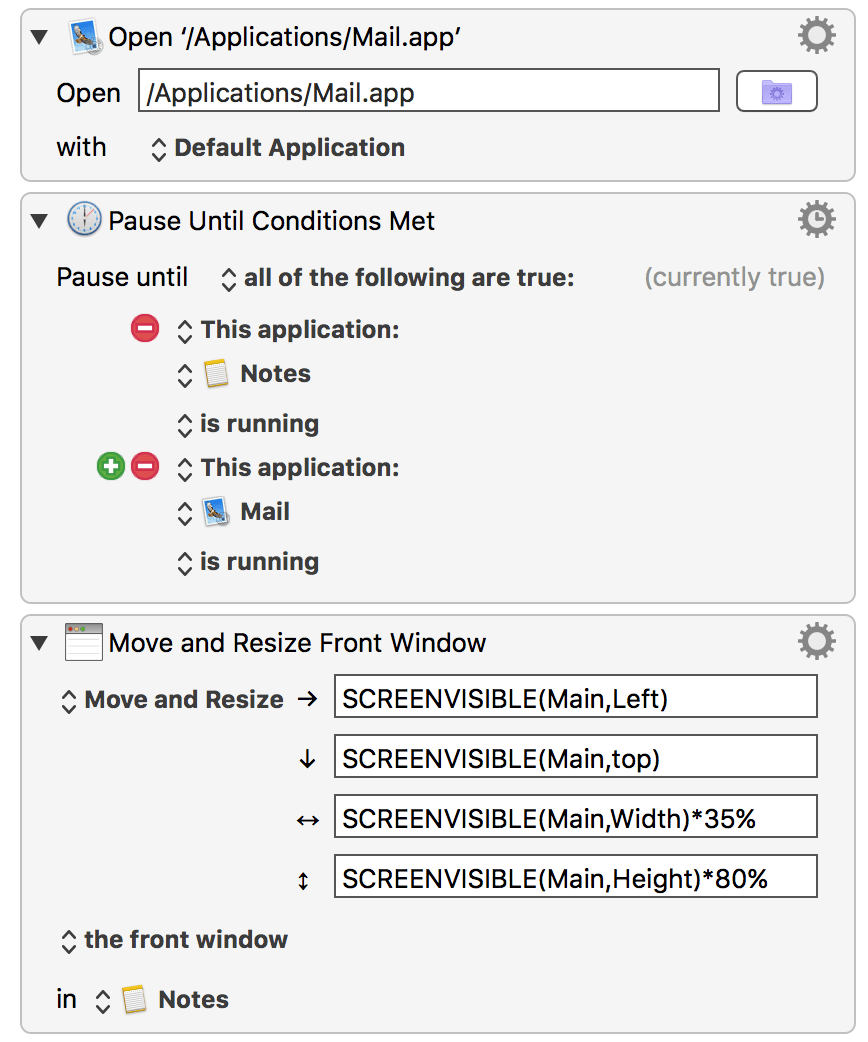Remove the Notes condition with red minus

145,328
